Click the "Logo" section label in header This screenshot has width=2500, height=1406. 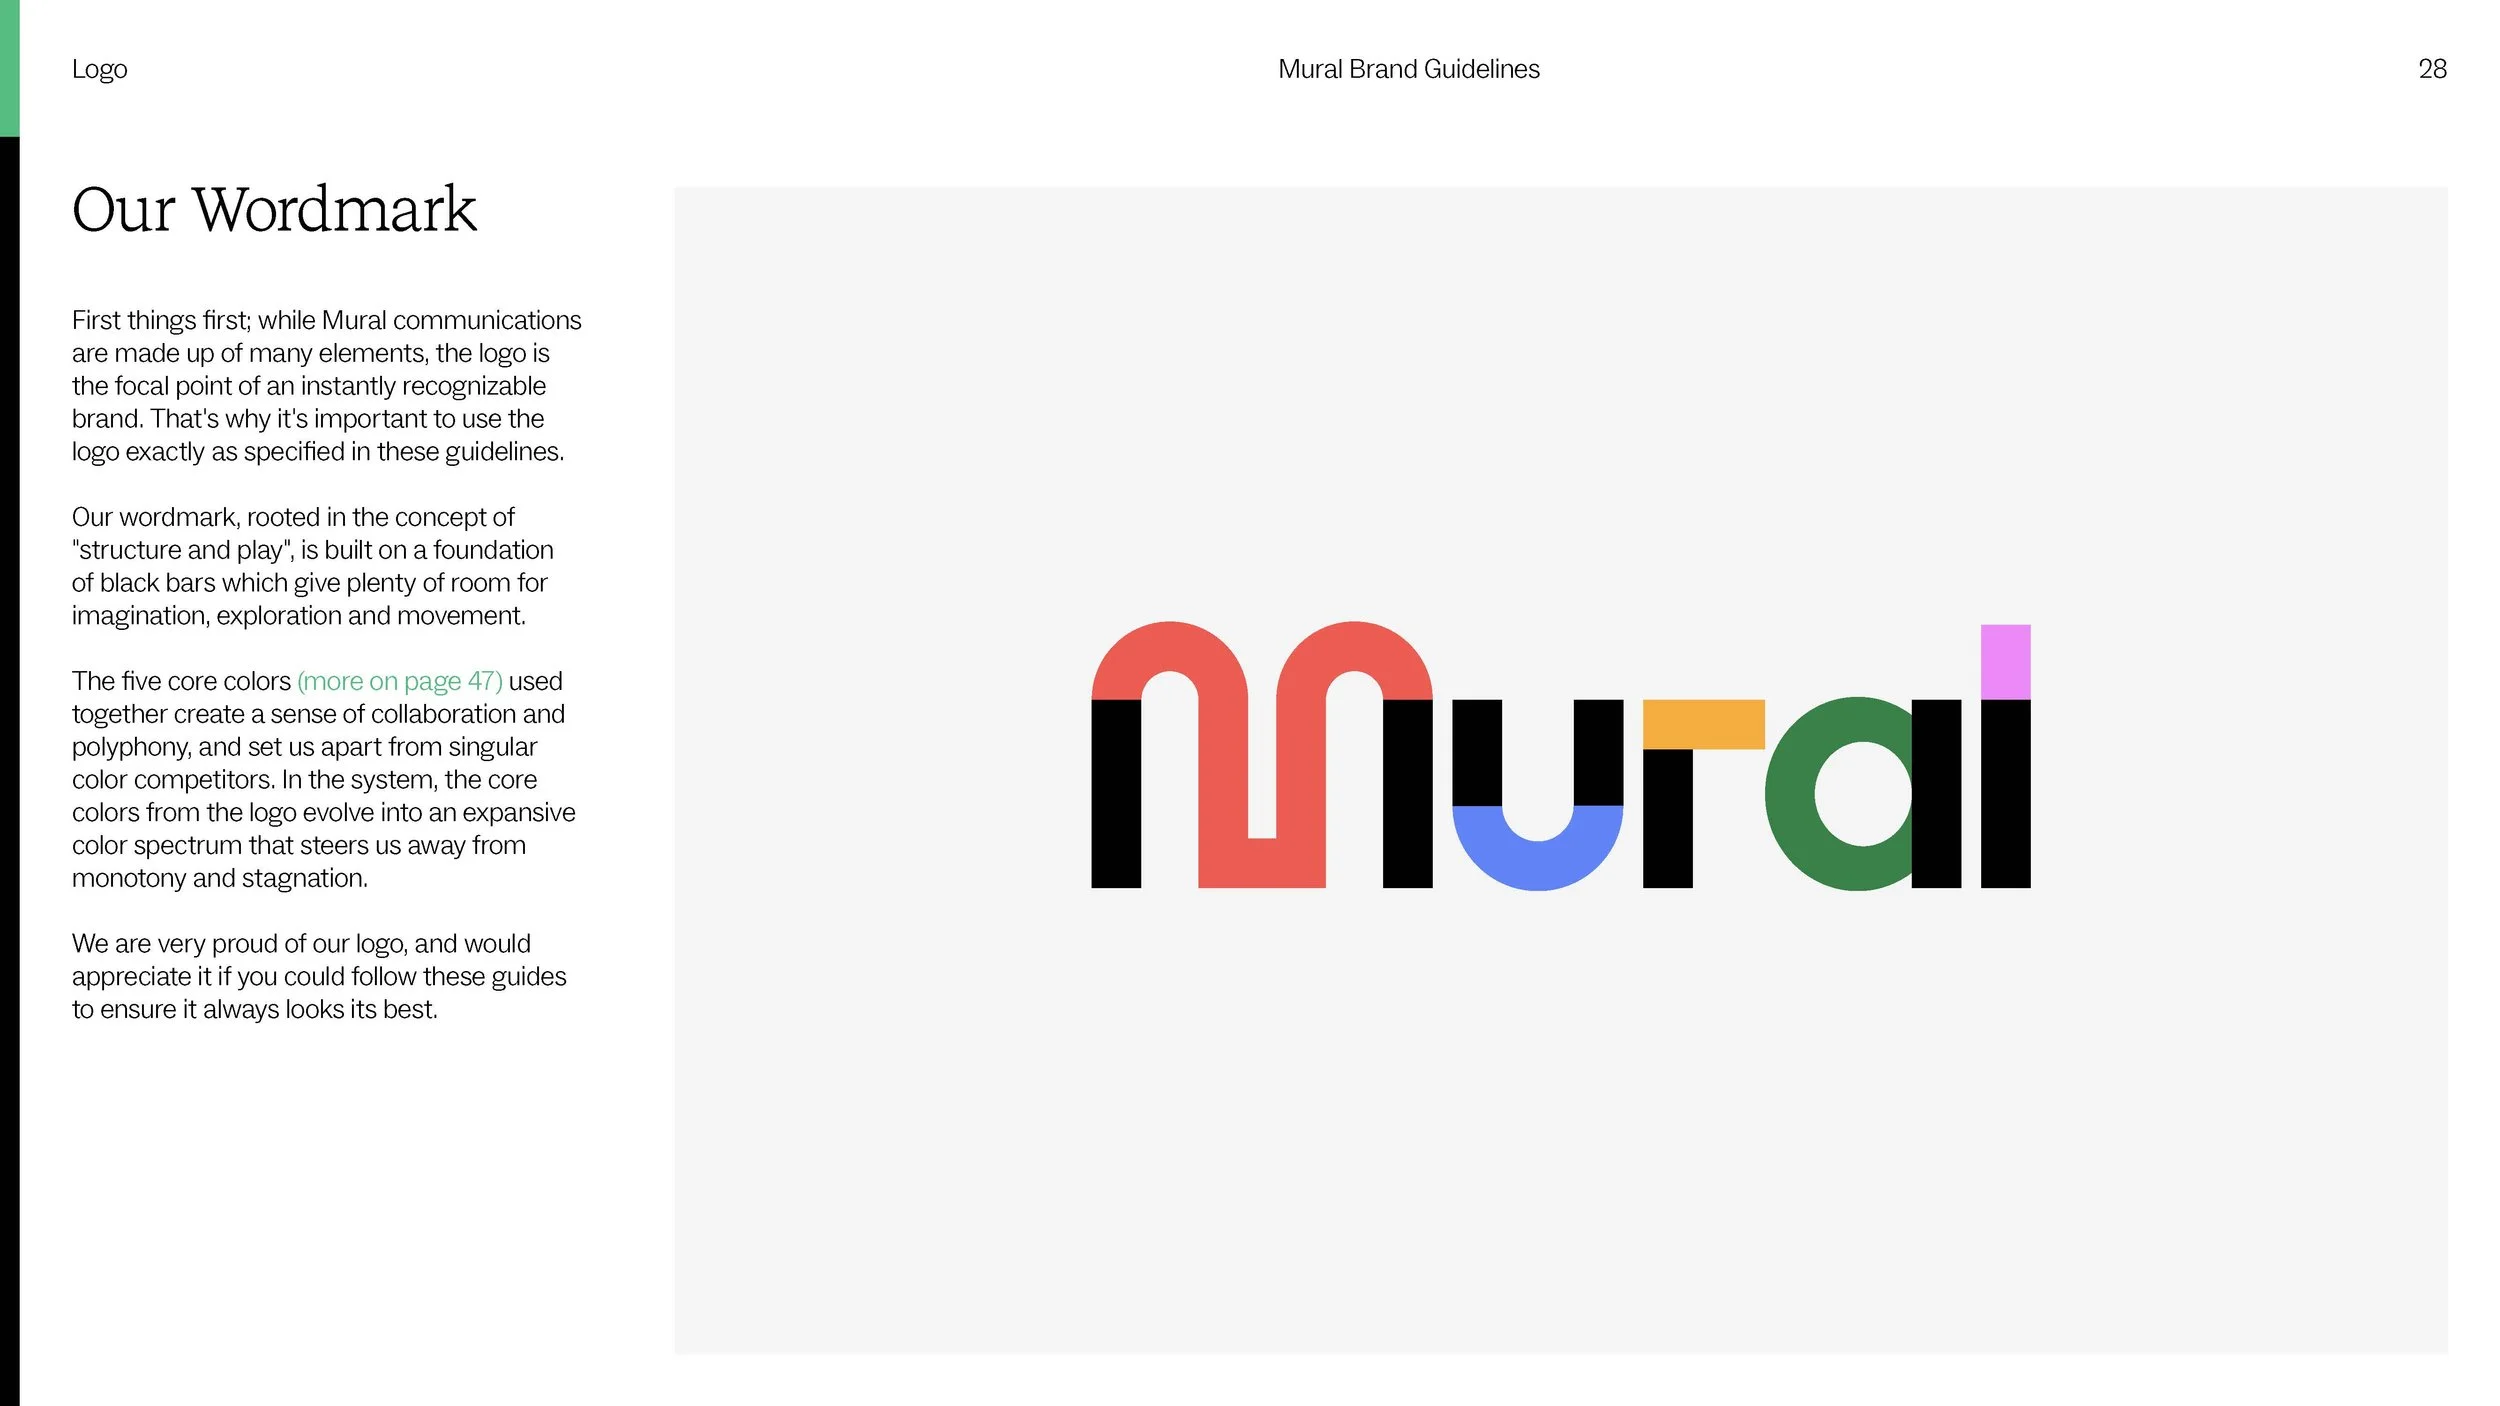point(100,69)
